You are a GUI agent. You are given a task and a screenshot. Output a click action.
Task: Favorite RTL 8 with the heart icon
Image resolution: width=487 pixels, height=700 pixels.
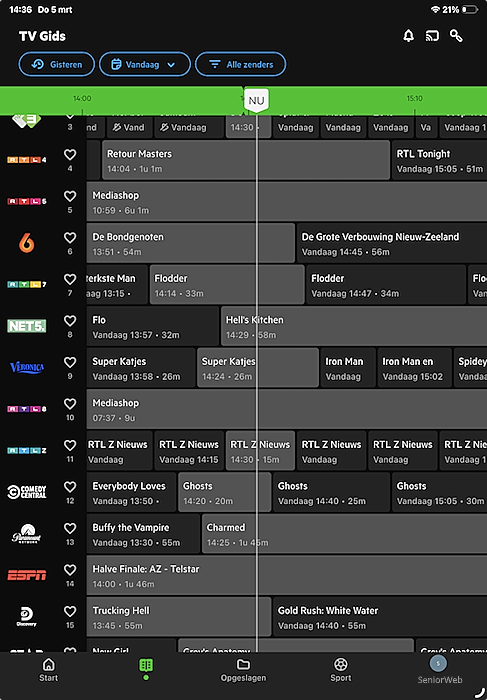(x=70, y=404)
